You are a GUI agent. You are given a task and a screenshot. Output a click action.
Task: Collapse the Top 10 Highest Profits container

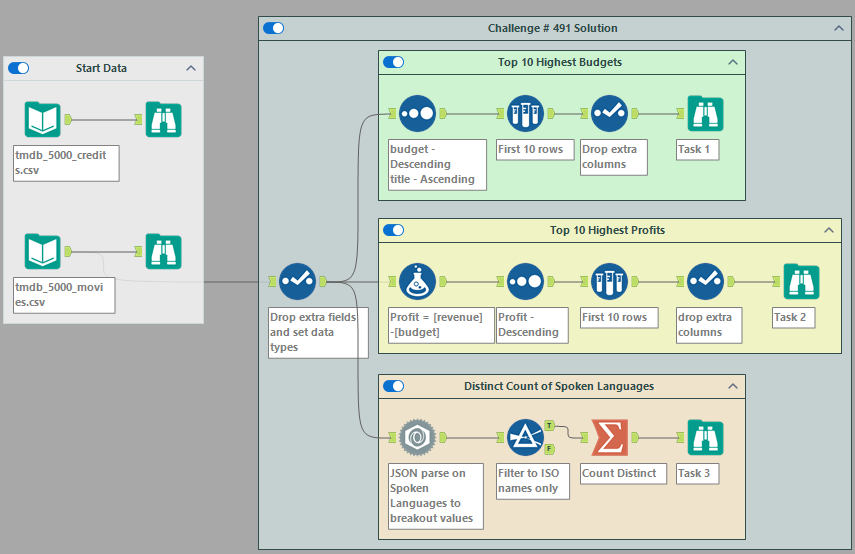tap(829, 230)
